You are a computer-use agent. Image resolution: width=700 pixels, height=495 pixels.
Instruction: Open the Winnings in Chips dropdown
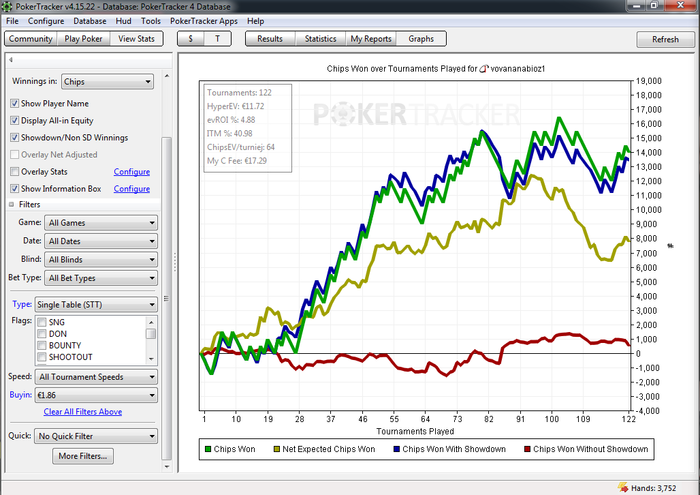tap(107, 82)
